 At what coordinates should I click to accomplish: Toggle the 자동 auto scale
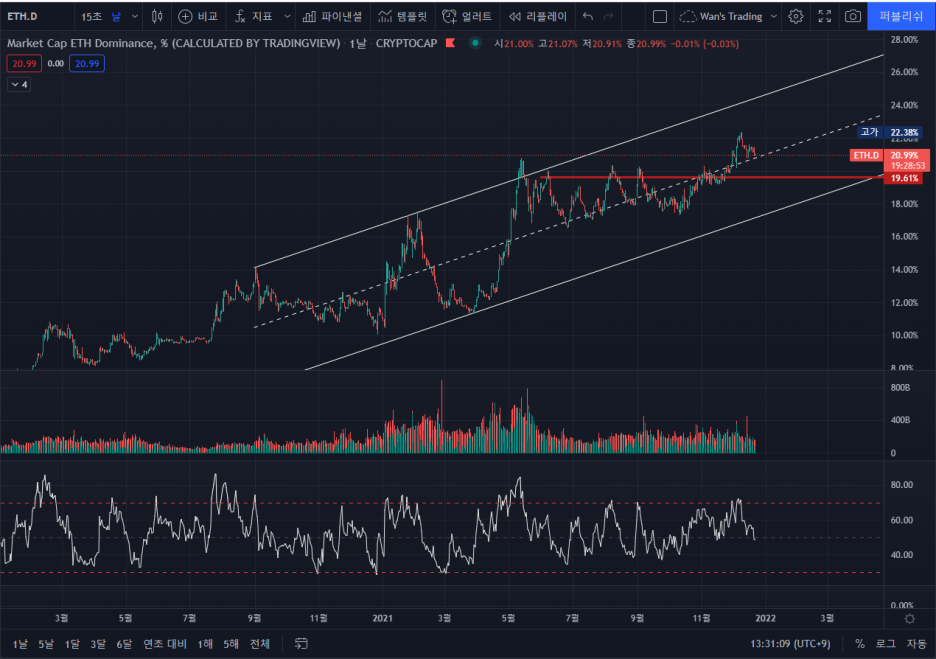[916, 644]
